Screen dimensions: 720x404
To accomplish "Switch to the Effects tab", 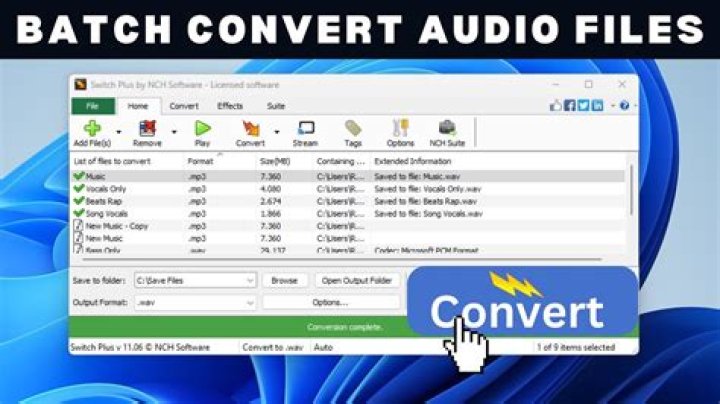I will (230, 106).
